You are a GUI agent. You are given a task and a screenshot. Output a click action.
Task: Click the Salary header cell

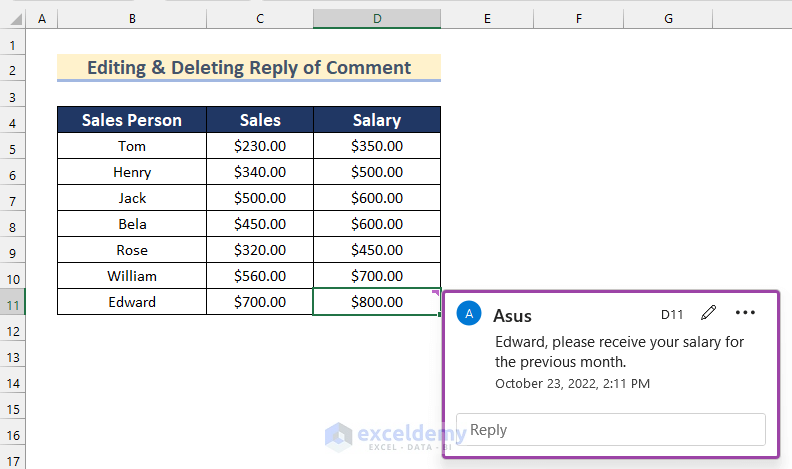point(377,120)
